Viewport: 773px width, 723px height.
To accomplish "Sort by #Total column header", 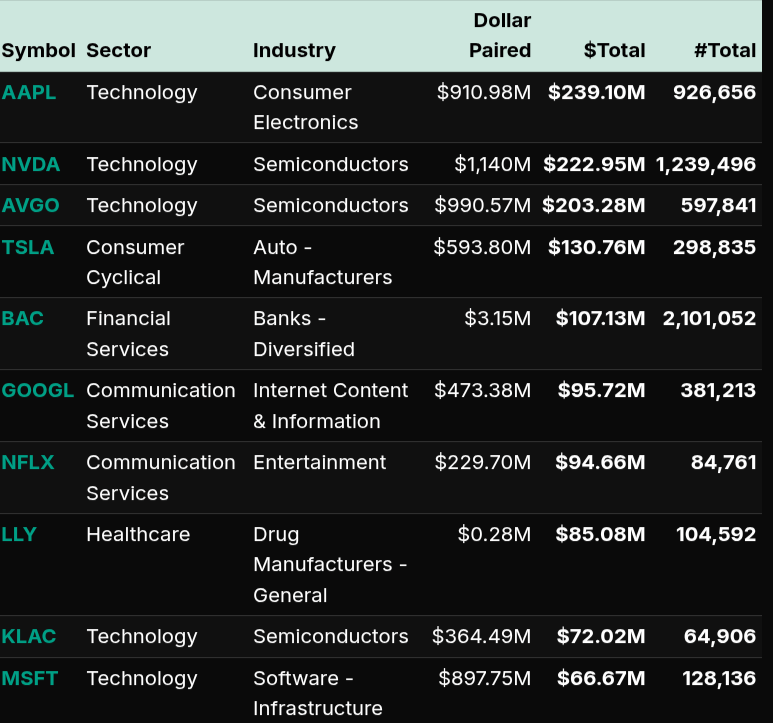I will point(724,50).
